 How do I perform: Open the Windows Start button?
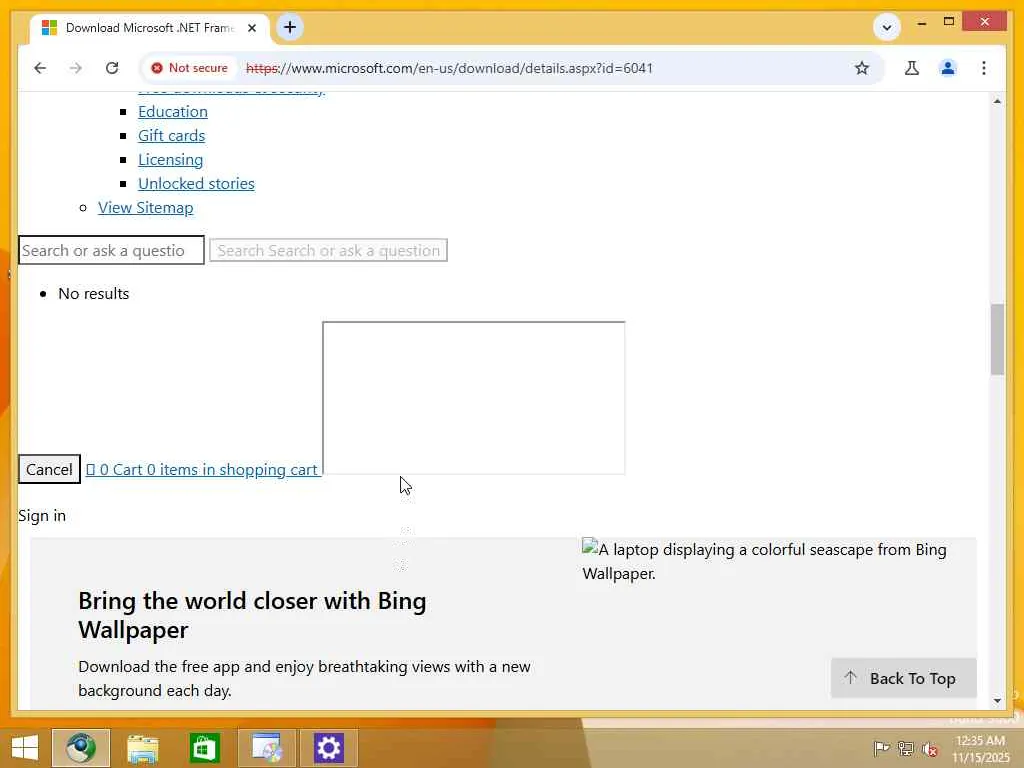[x=25, y=748]
